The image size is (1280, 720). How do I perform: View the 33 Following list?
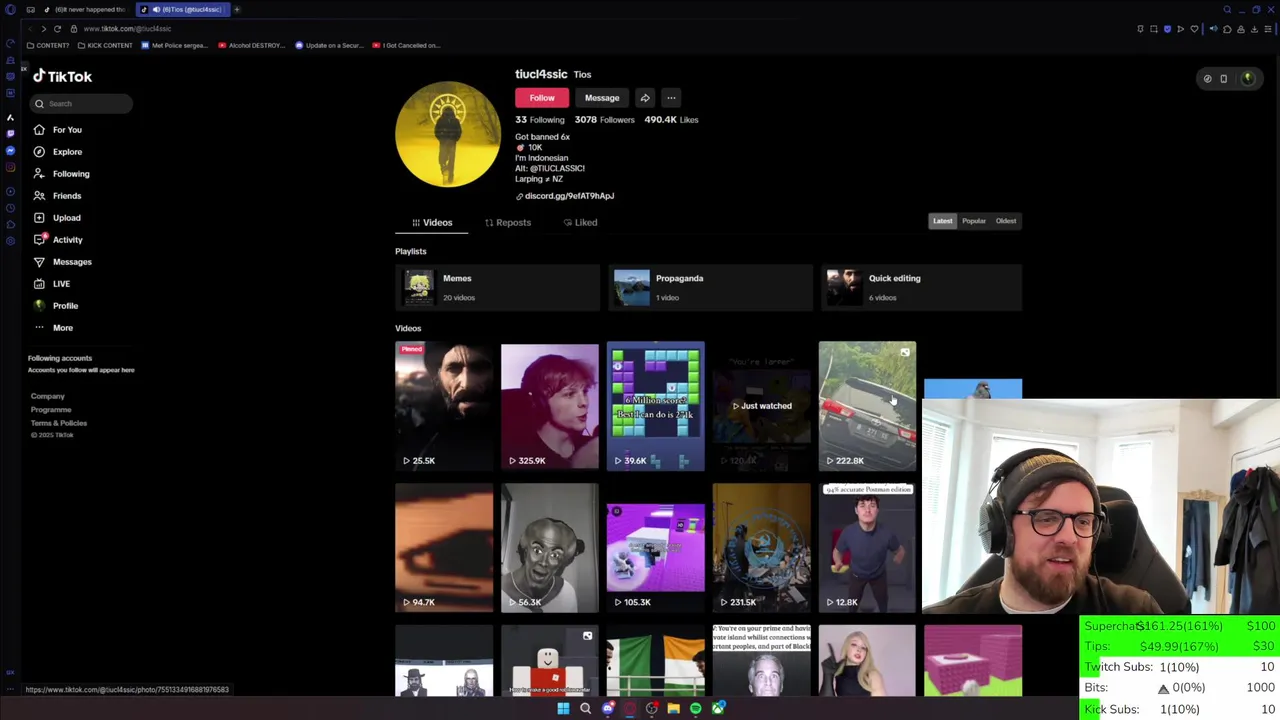[540, 120]
